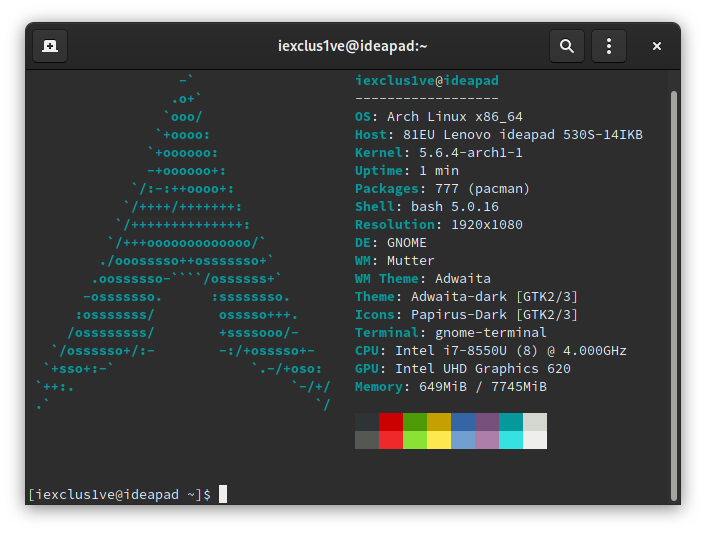The image size is (706, 533).
Task: Click the terminal vertical scrollbar
Action: 674,295
